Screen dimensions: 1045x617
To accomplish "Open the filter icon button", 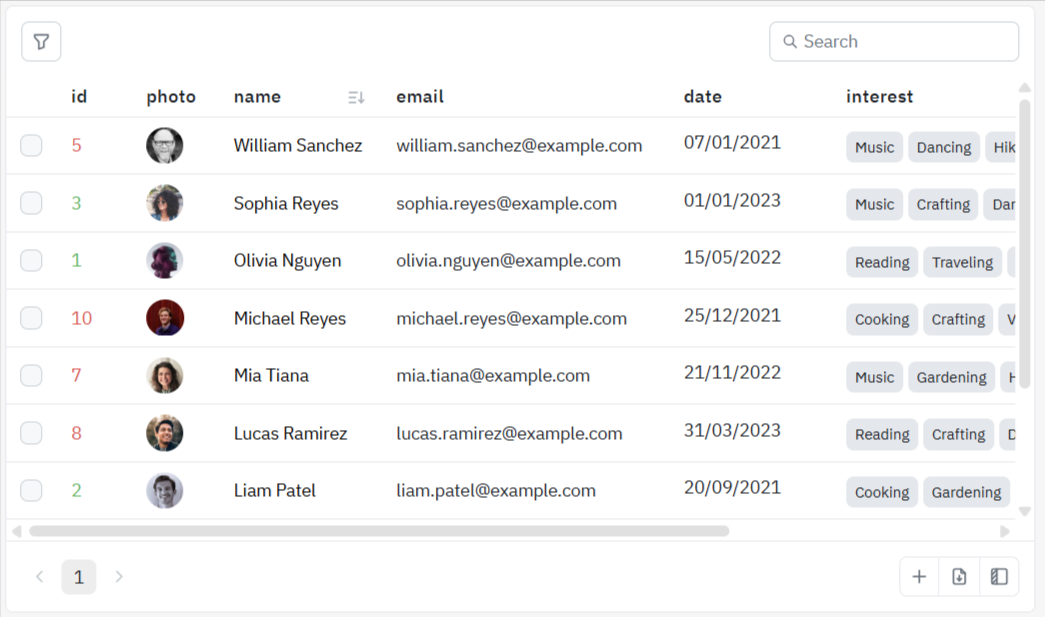I will pyautogui.click(x=41, y=42).
